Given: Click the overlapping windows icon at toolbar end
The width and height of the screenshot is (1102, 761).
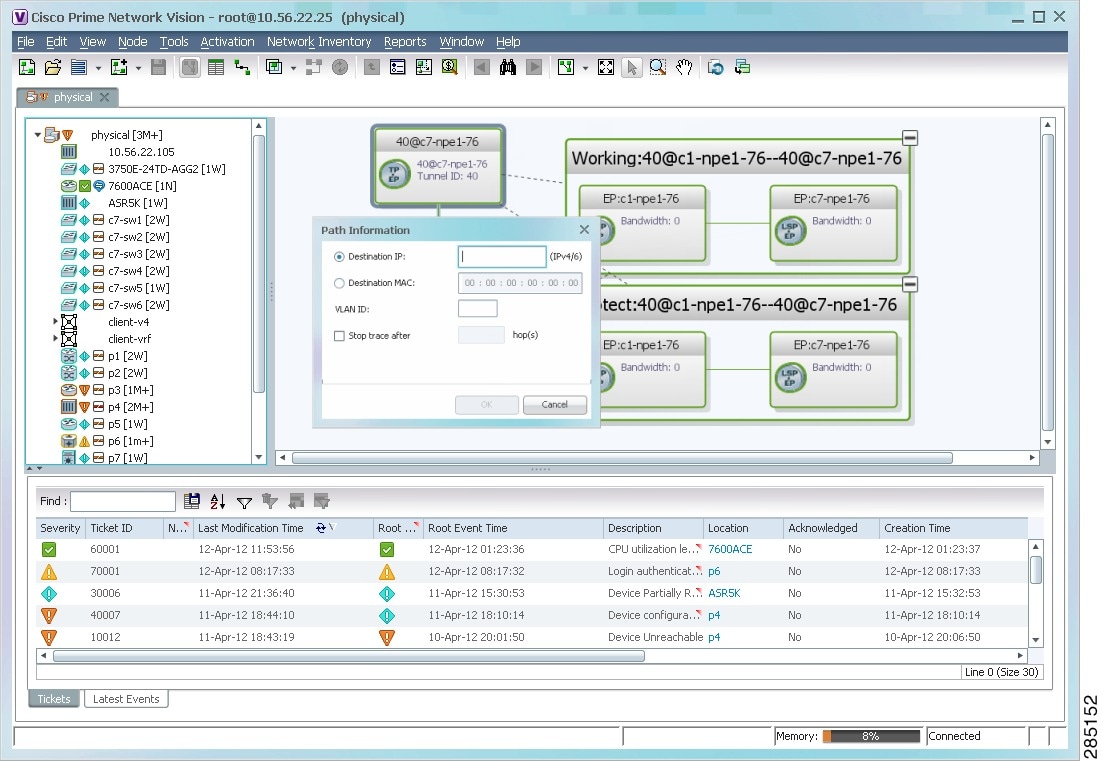Looking at the screenshot, I should pyautogui.click(x=742, y=67).
